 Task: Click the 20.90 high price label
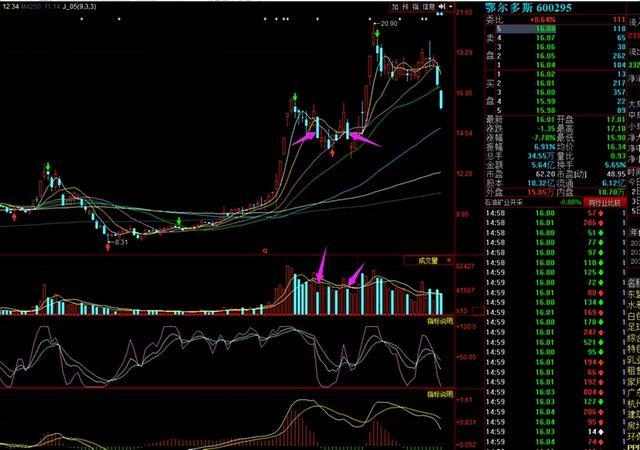click(x=388, y=24)
